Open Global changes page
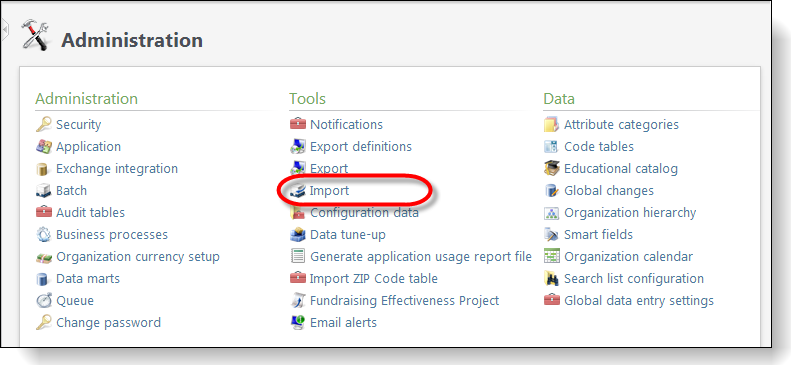The image size is (791, 365). (x=609, y=191)
